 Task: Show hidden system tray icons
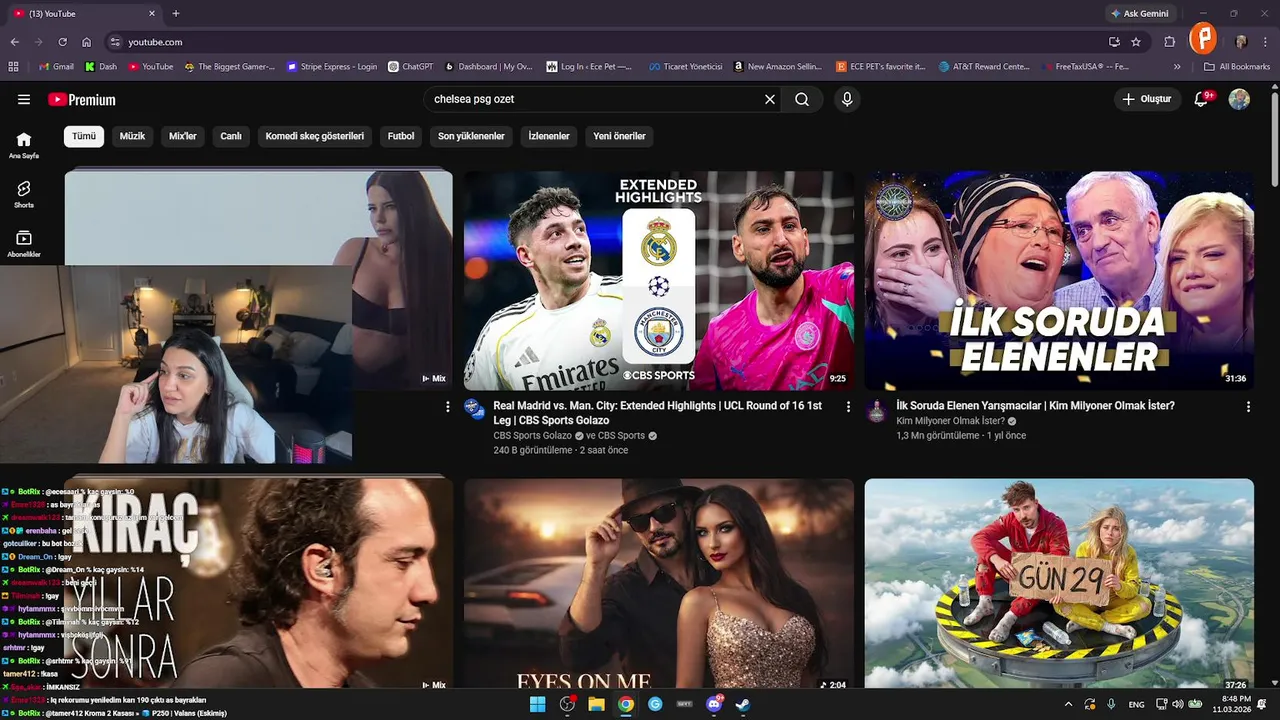coord(1068,704)
